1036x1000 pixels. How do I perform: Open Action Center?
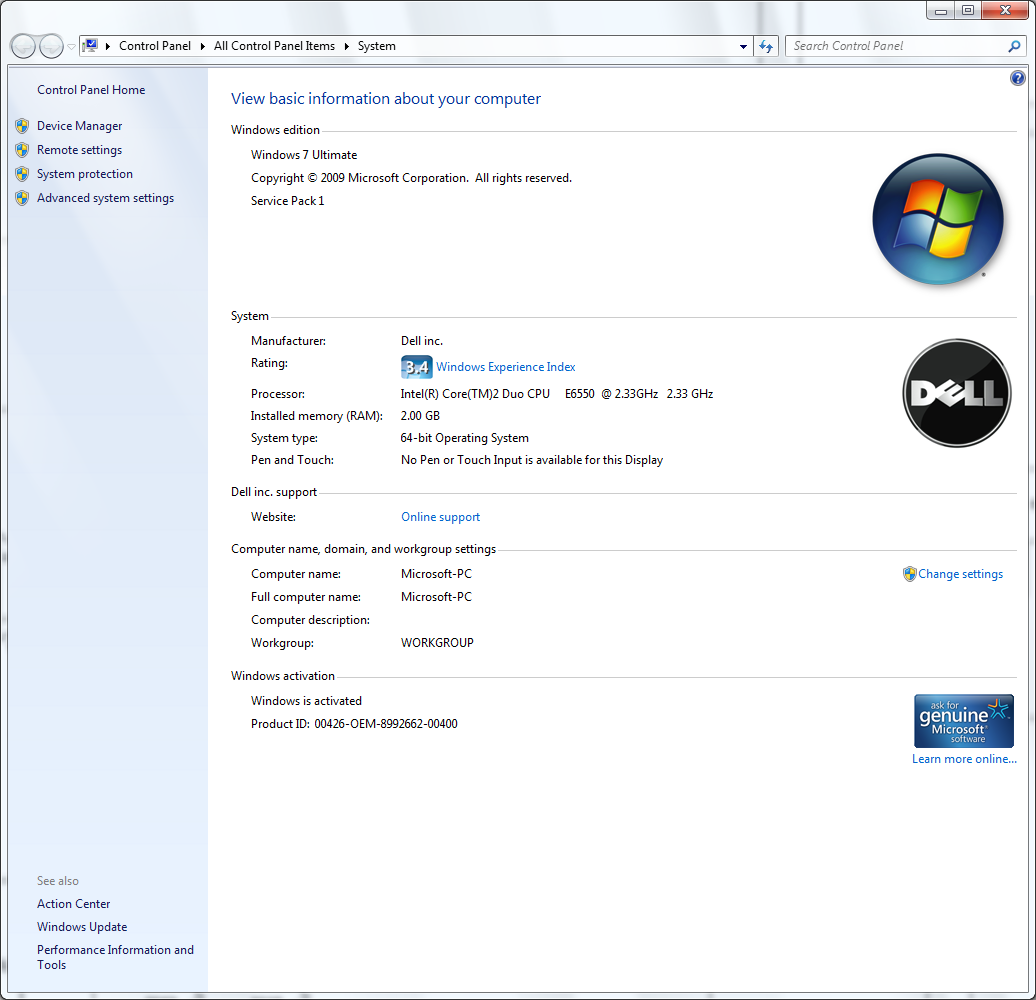tap(73, 904)
